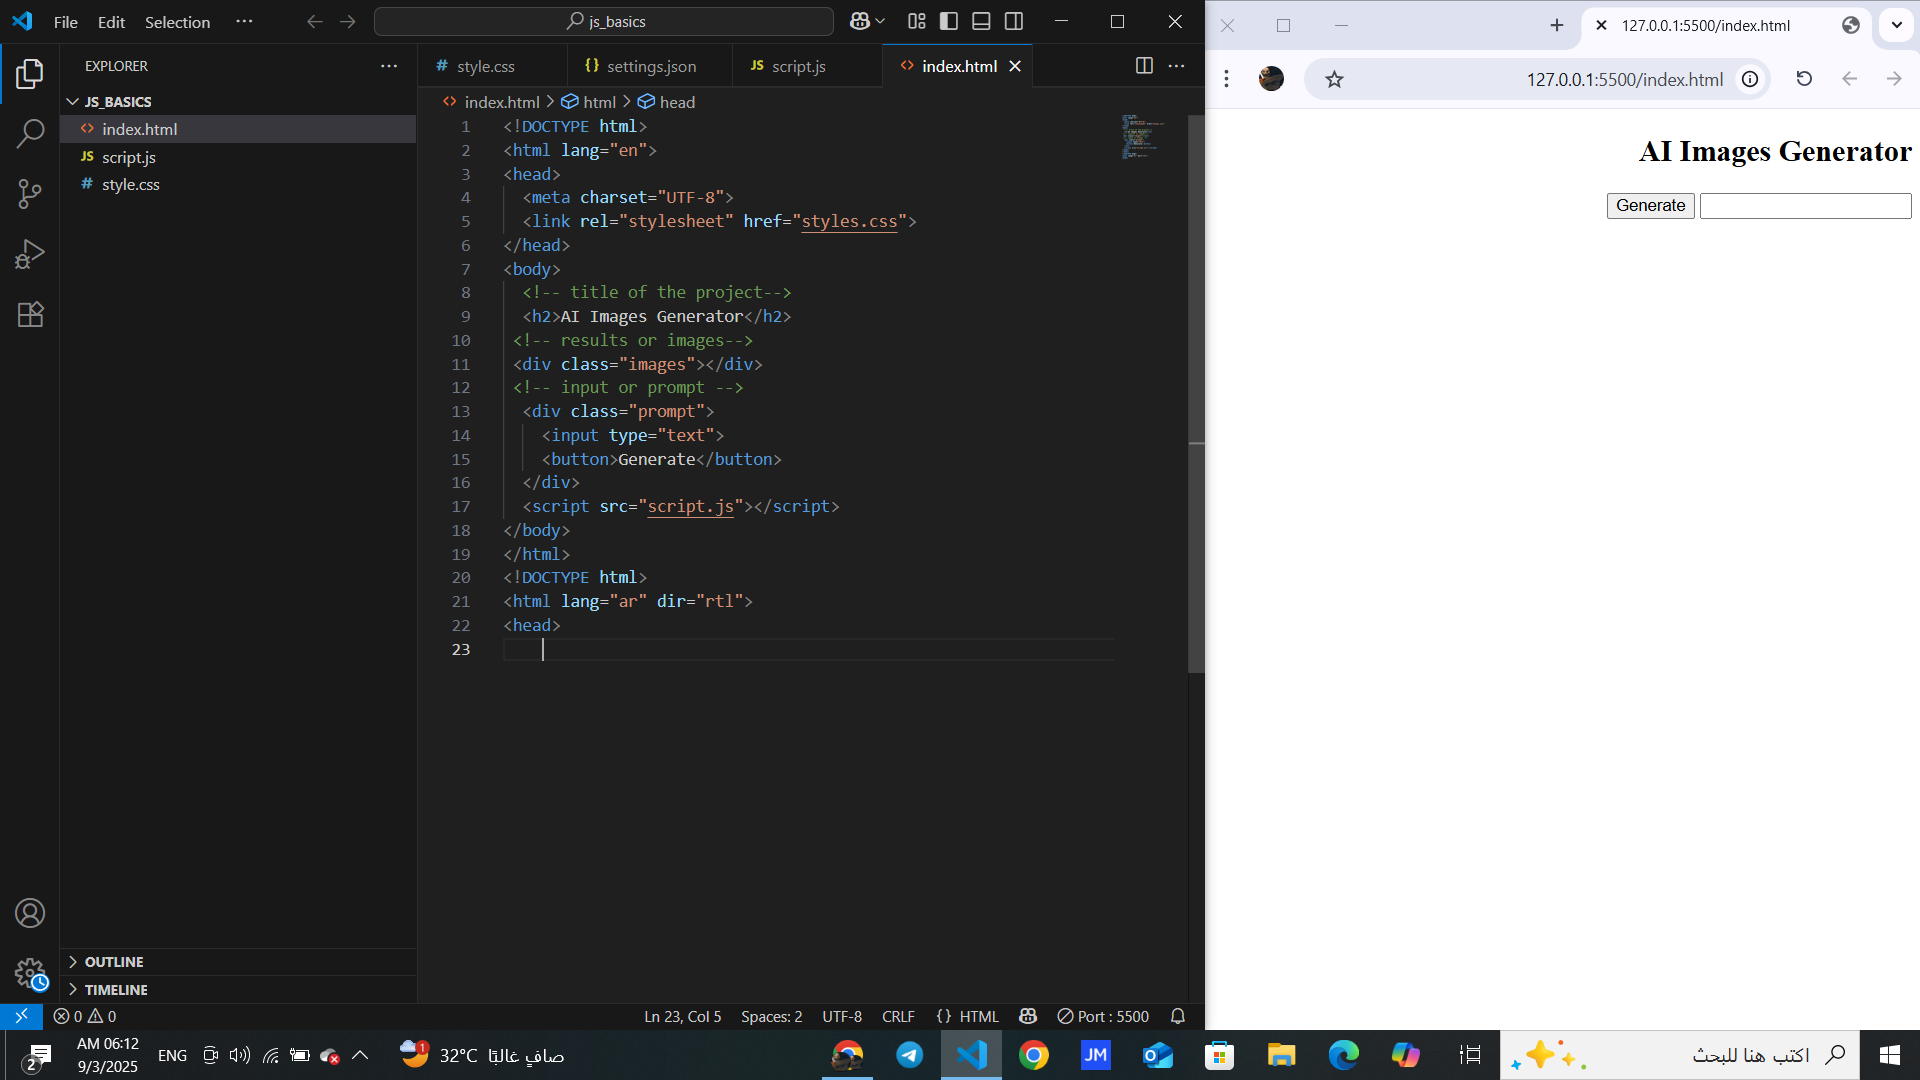Click Ln 23, Col 5 in status bar
Screen dimensions: 1920x1080
point(682,1016)
